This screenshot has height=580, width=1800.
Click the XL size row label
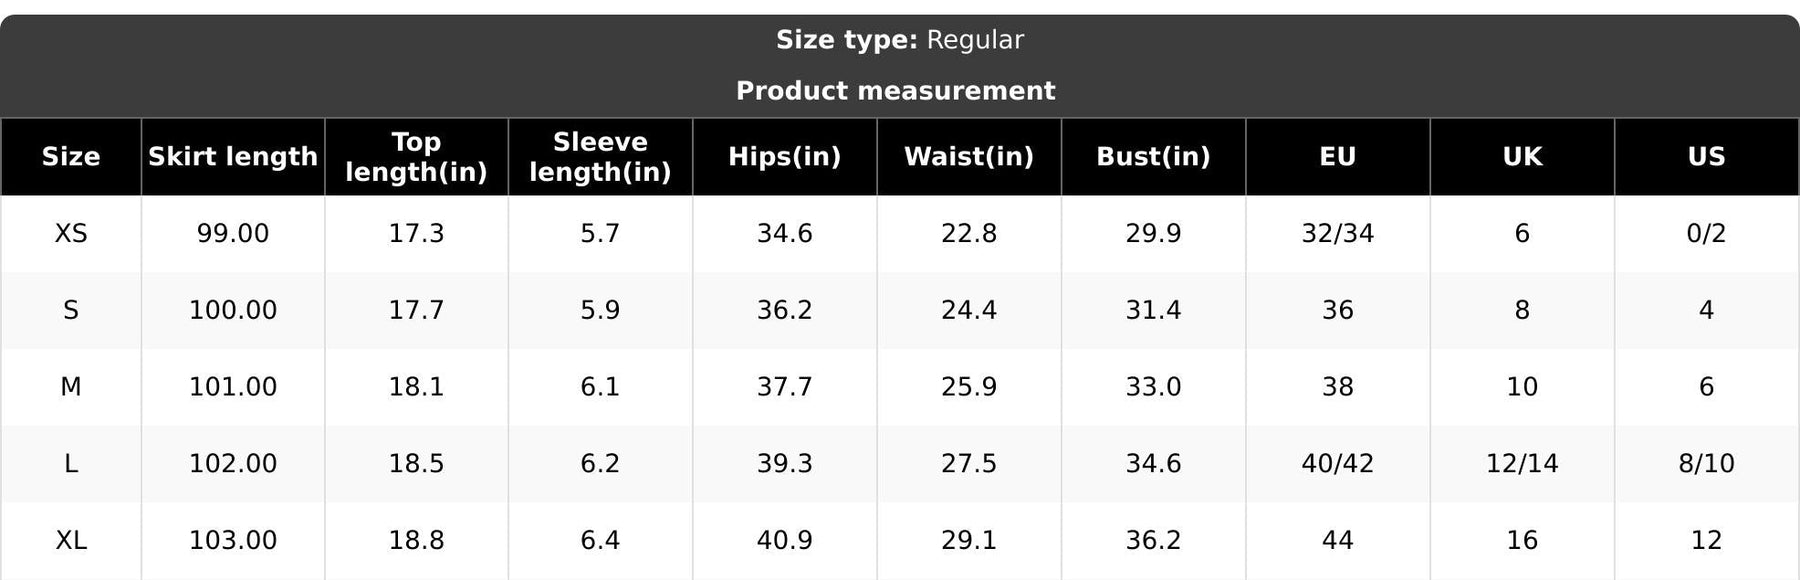[x=71, y=540]
